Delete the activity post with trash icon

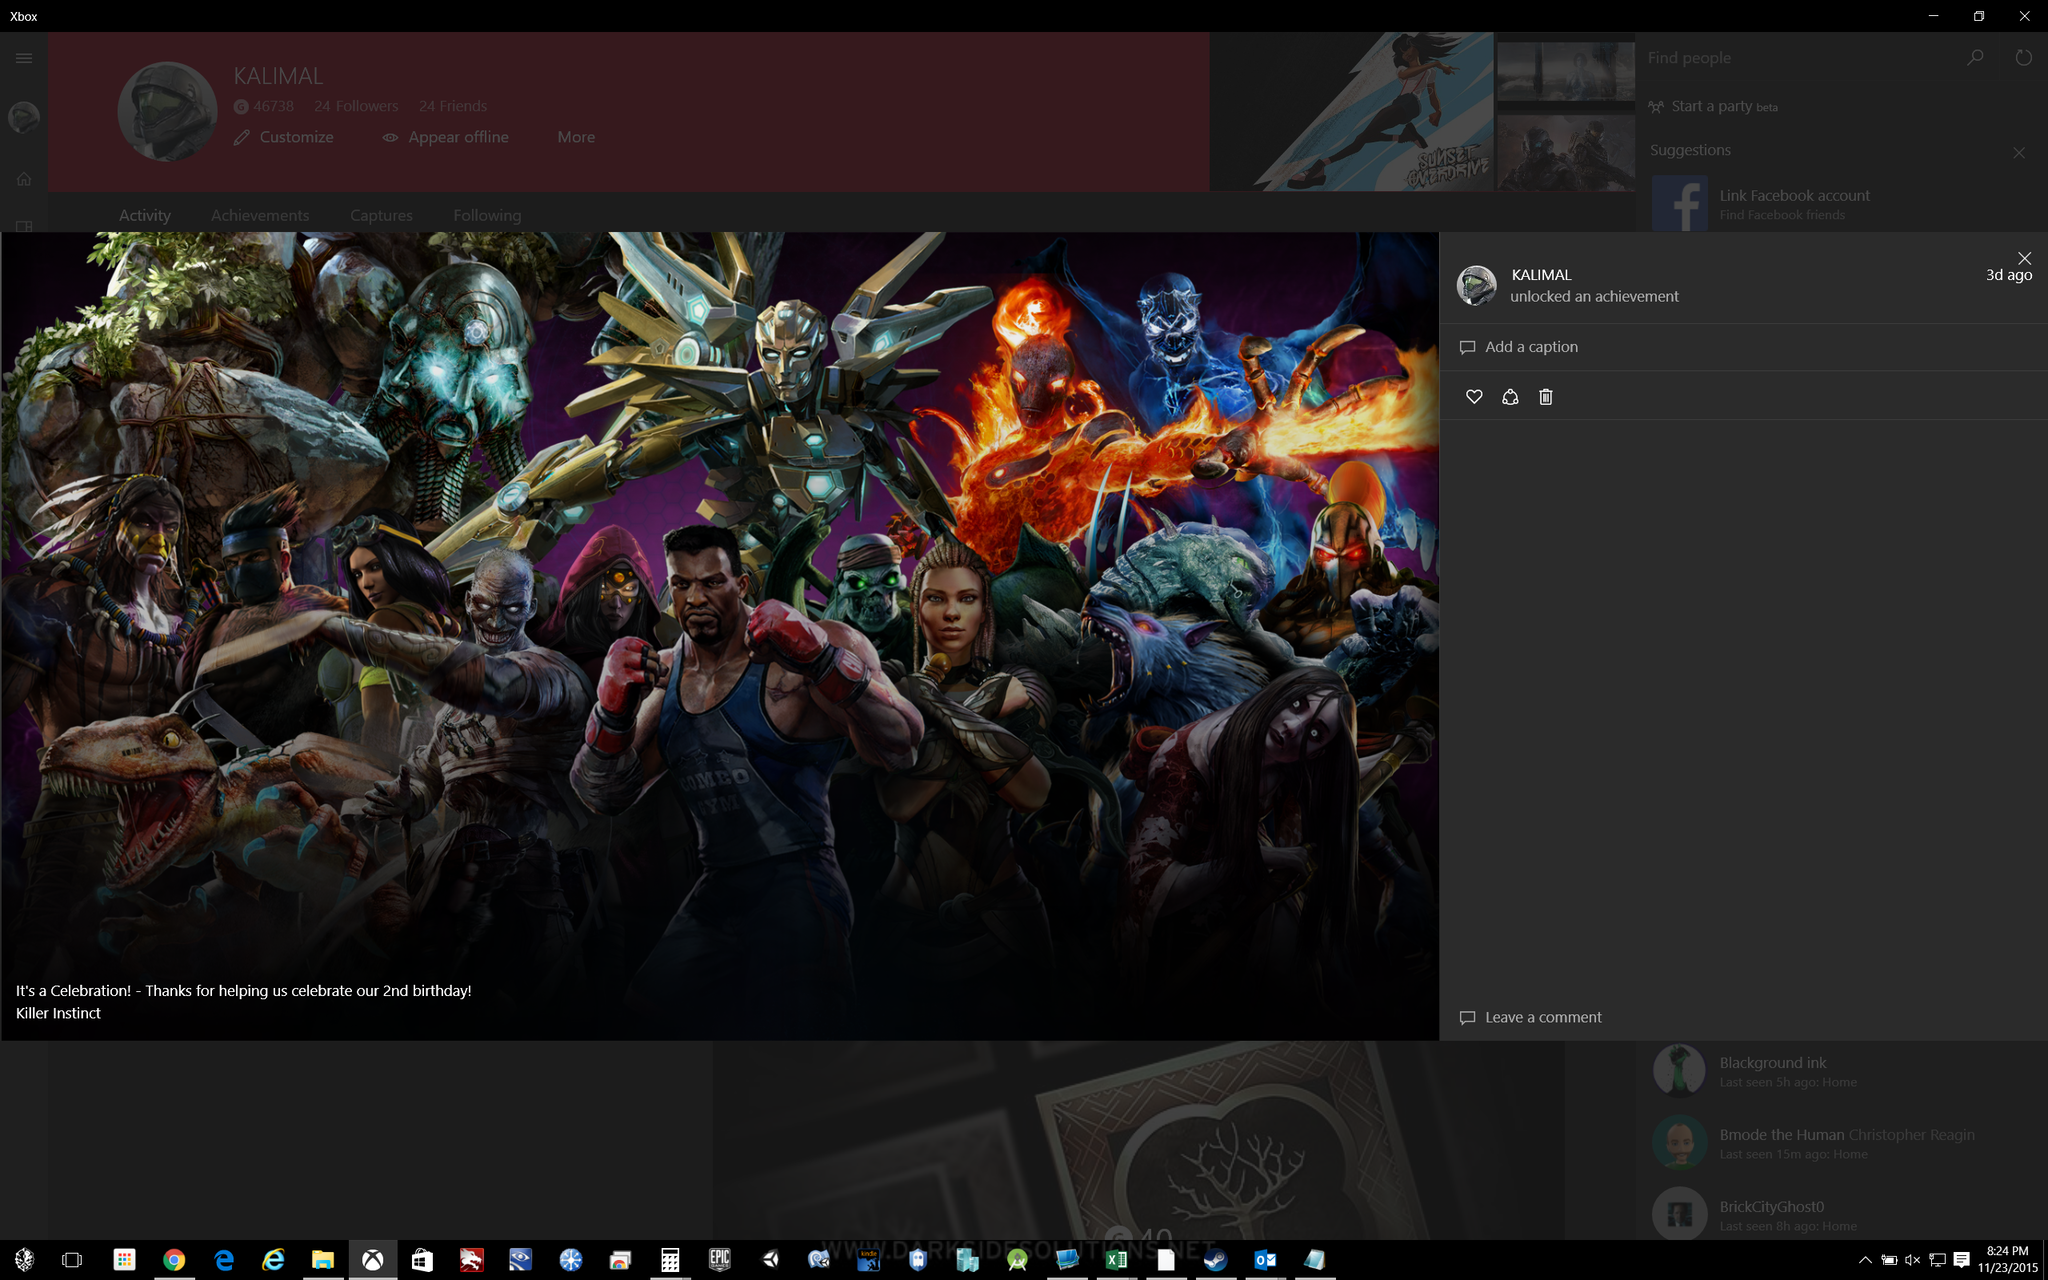1546,397
